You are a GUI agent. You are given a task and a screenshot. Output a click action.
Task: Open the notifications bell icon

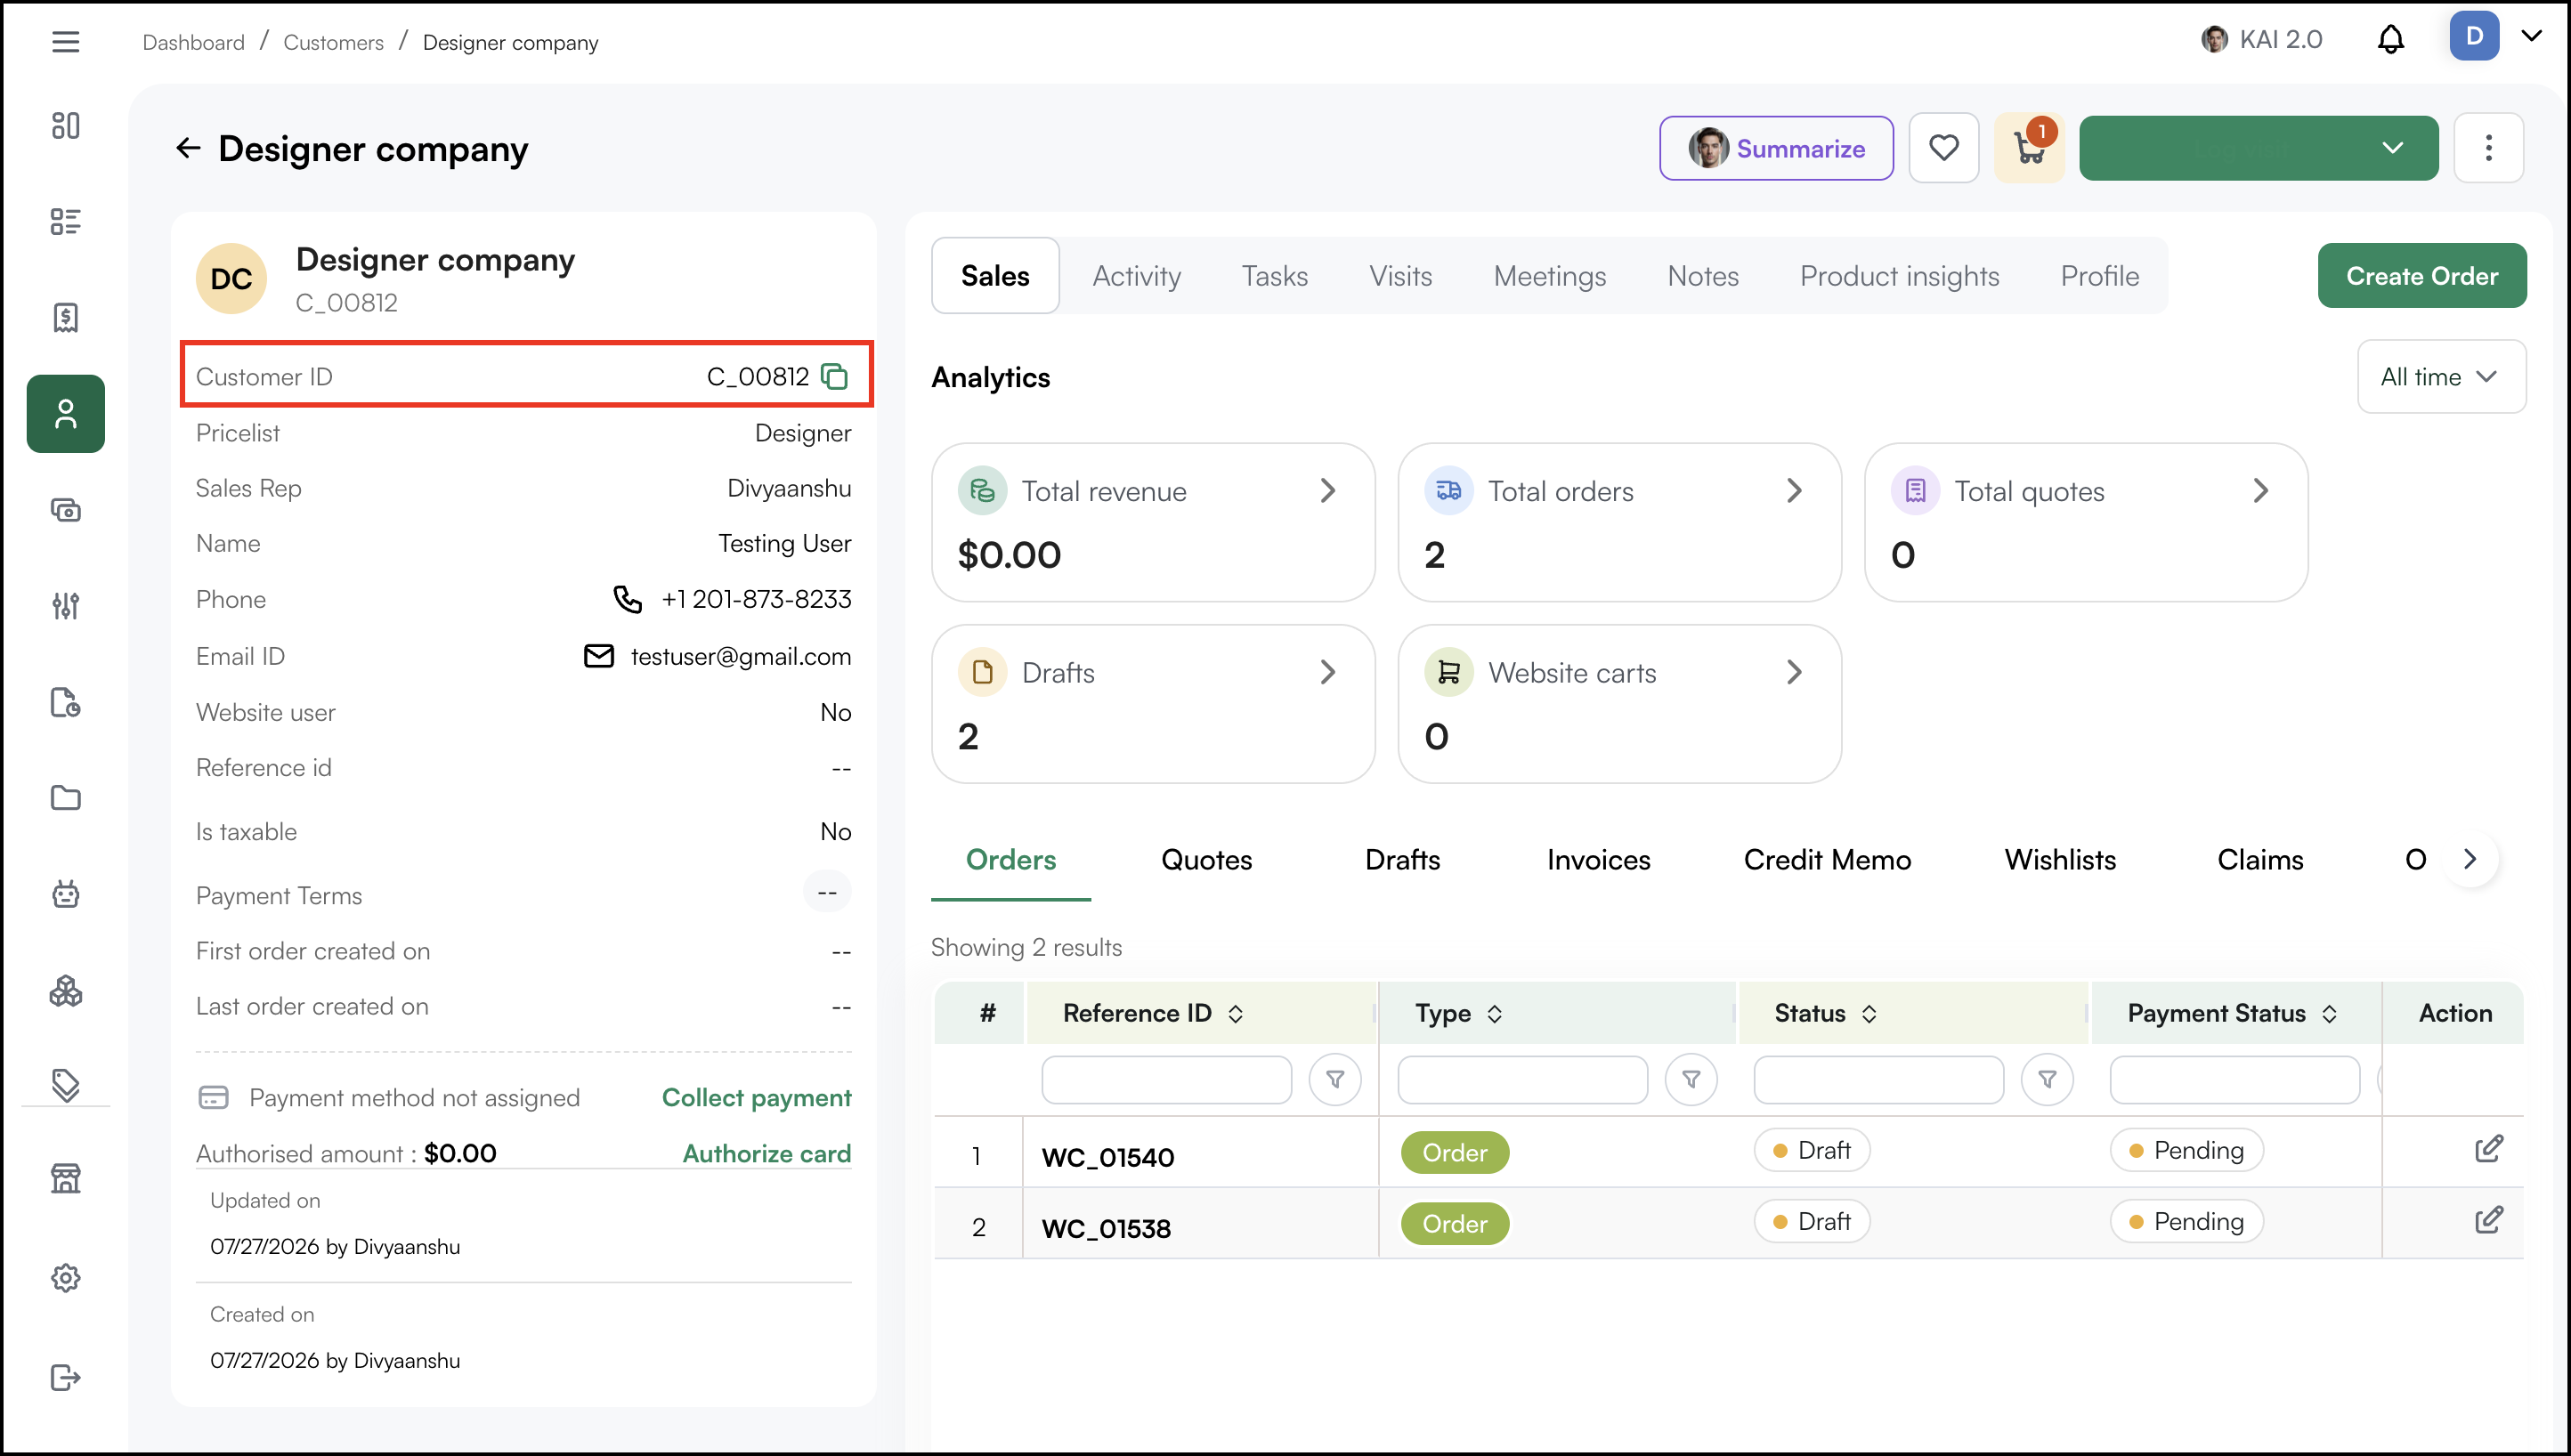(2390, 39)
